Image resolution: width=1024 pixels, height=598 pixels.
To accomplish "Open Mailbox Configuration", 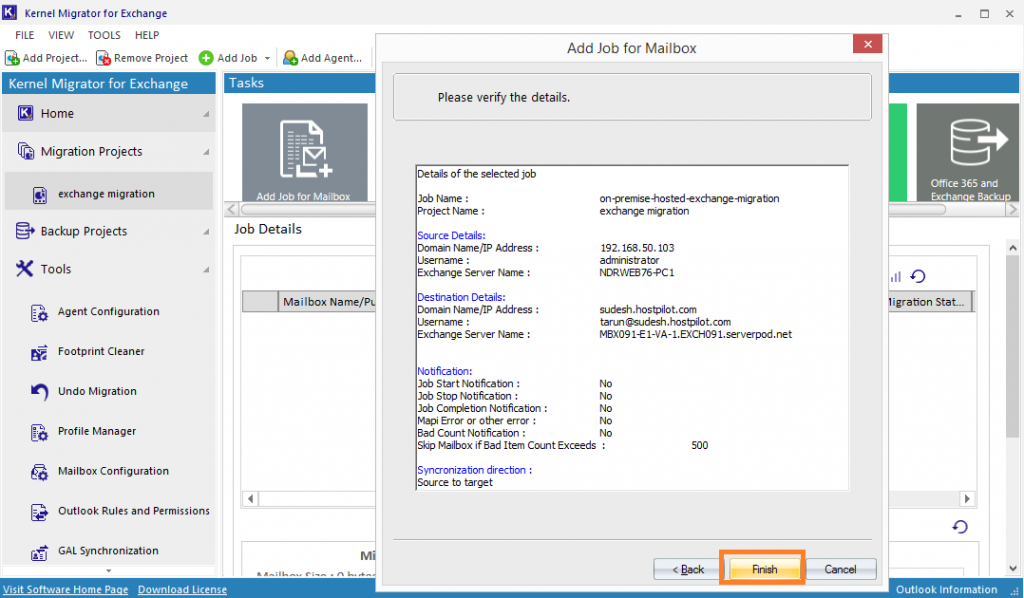I will tap(108, 471).
